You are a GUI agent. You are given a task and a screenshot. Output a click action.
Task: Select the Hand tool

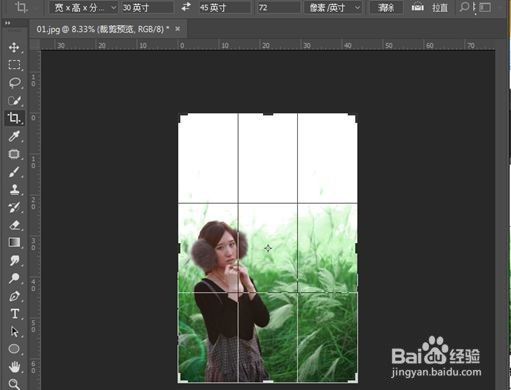click(x=14, y=367)
